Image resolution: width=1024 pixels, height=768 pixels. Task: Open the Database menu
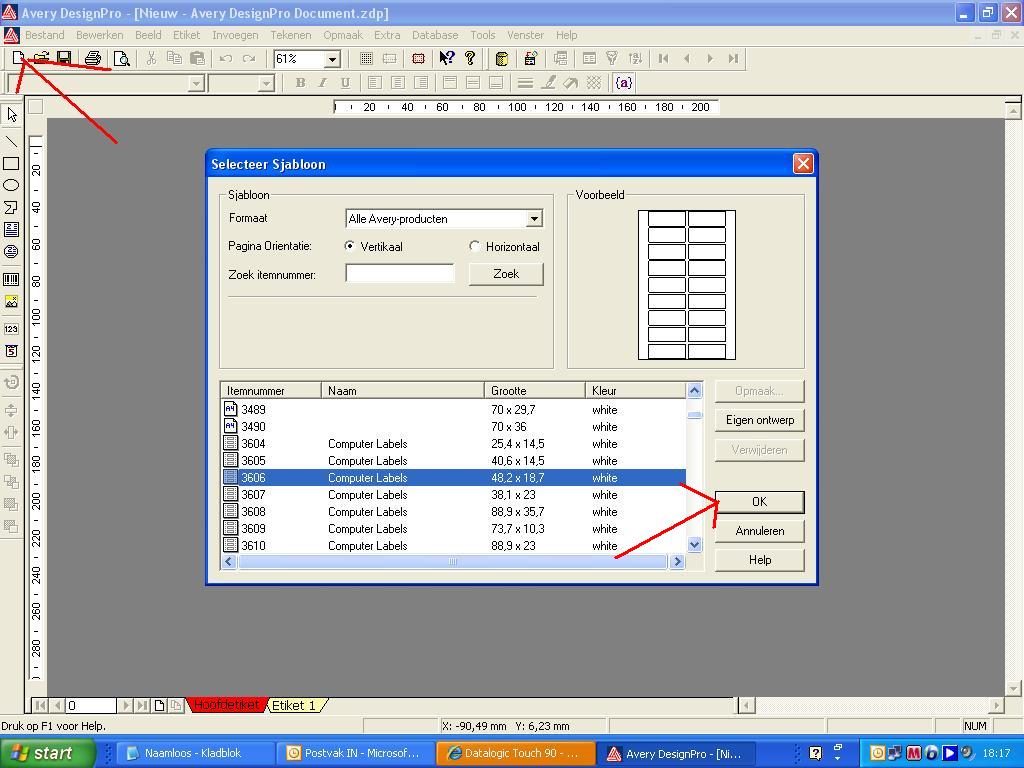point(435,35)
